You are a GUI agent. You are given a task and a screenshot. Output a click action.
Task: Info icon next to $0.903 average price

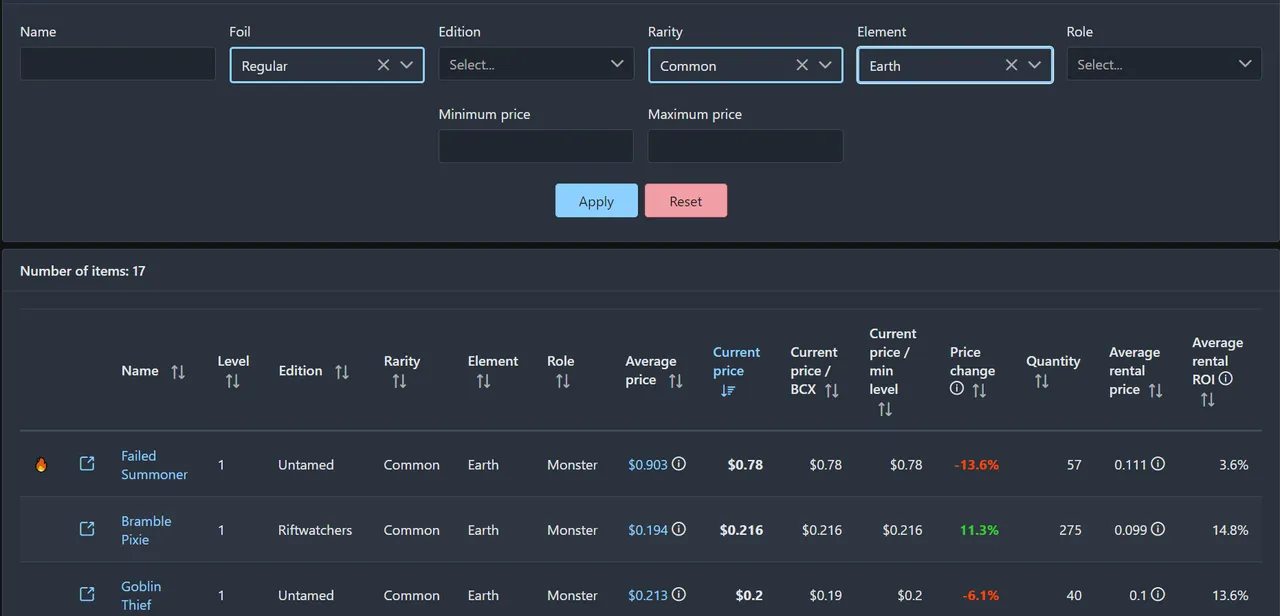click(x=679, y=464)
